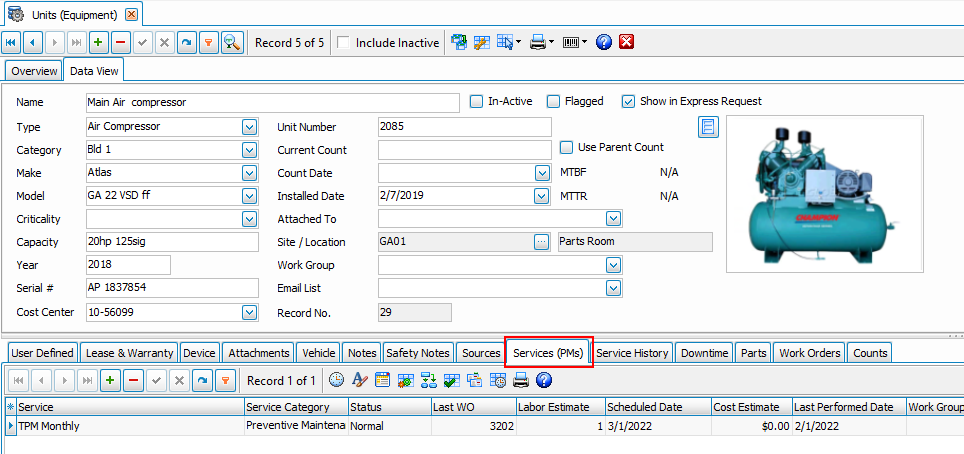
Task: Open the Service History tab
Action: pyautogui.click(x=632, y=353)
